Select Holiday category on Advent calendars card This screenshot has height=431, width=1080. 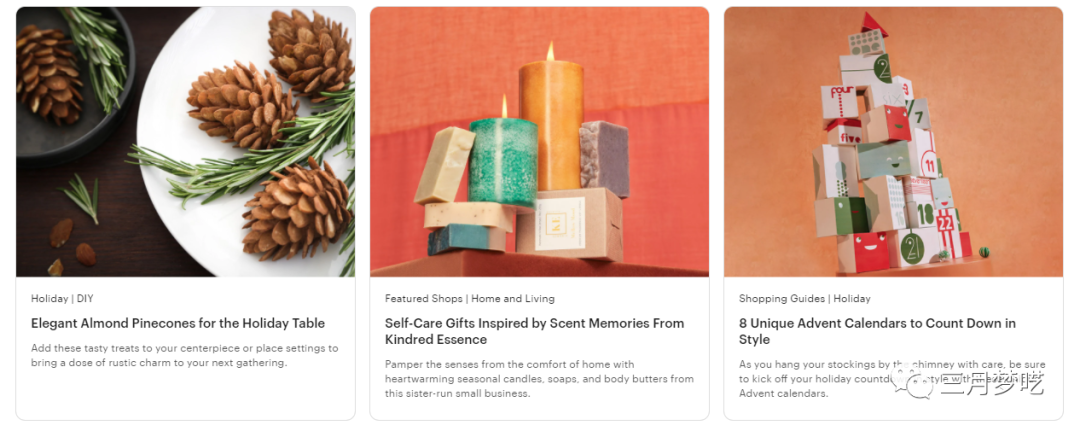[852, 299]
